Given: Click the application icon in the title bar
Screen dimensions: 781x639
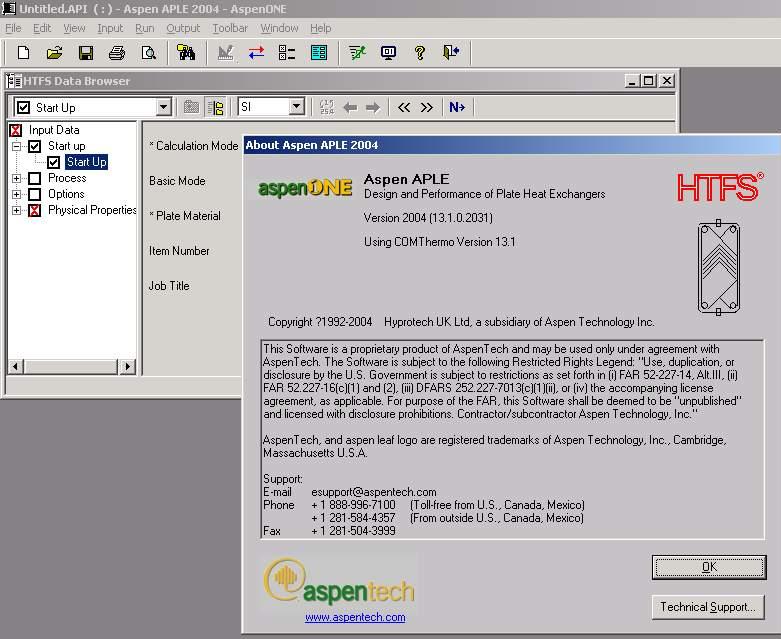Looking at the screenshot, I should point(9,8).
